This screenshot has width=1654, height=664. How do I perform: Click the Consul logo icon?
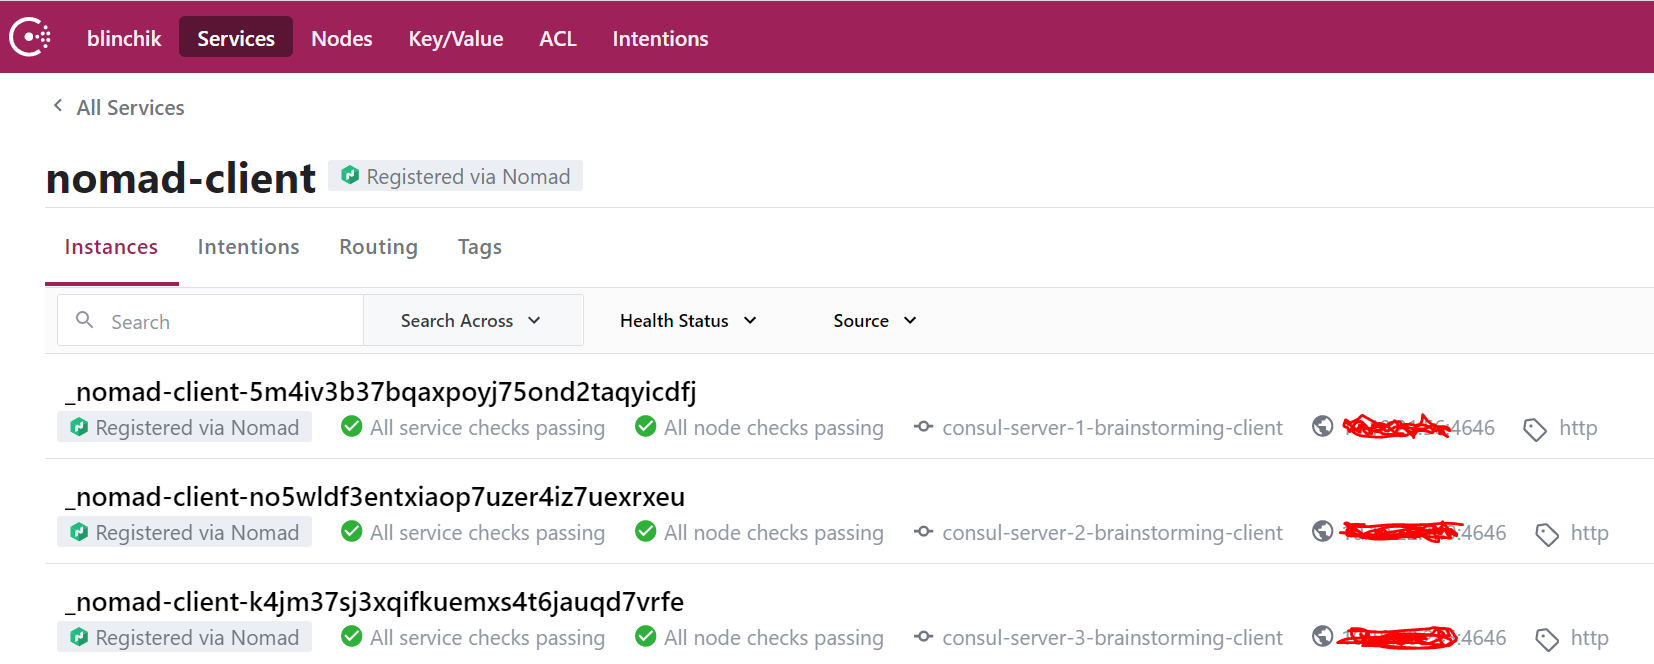[30, 37]
